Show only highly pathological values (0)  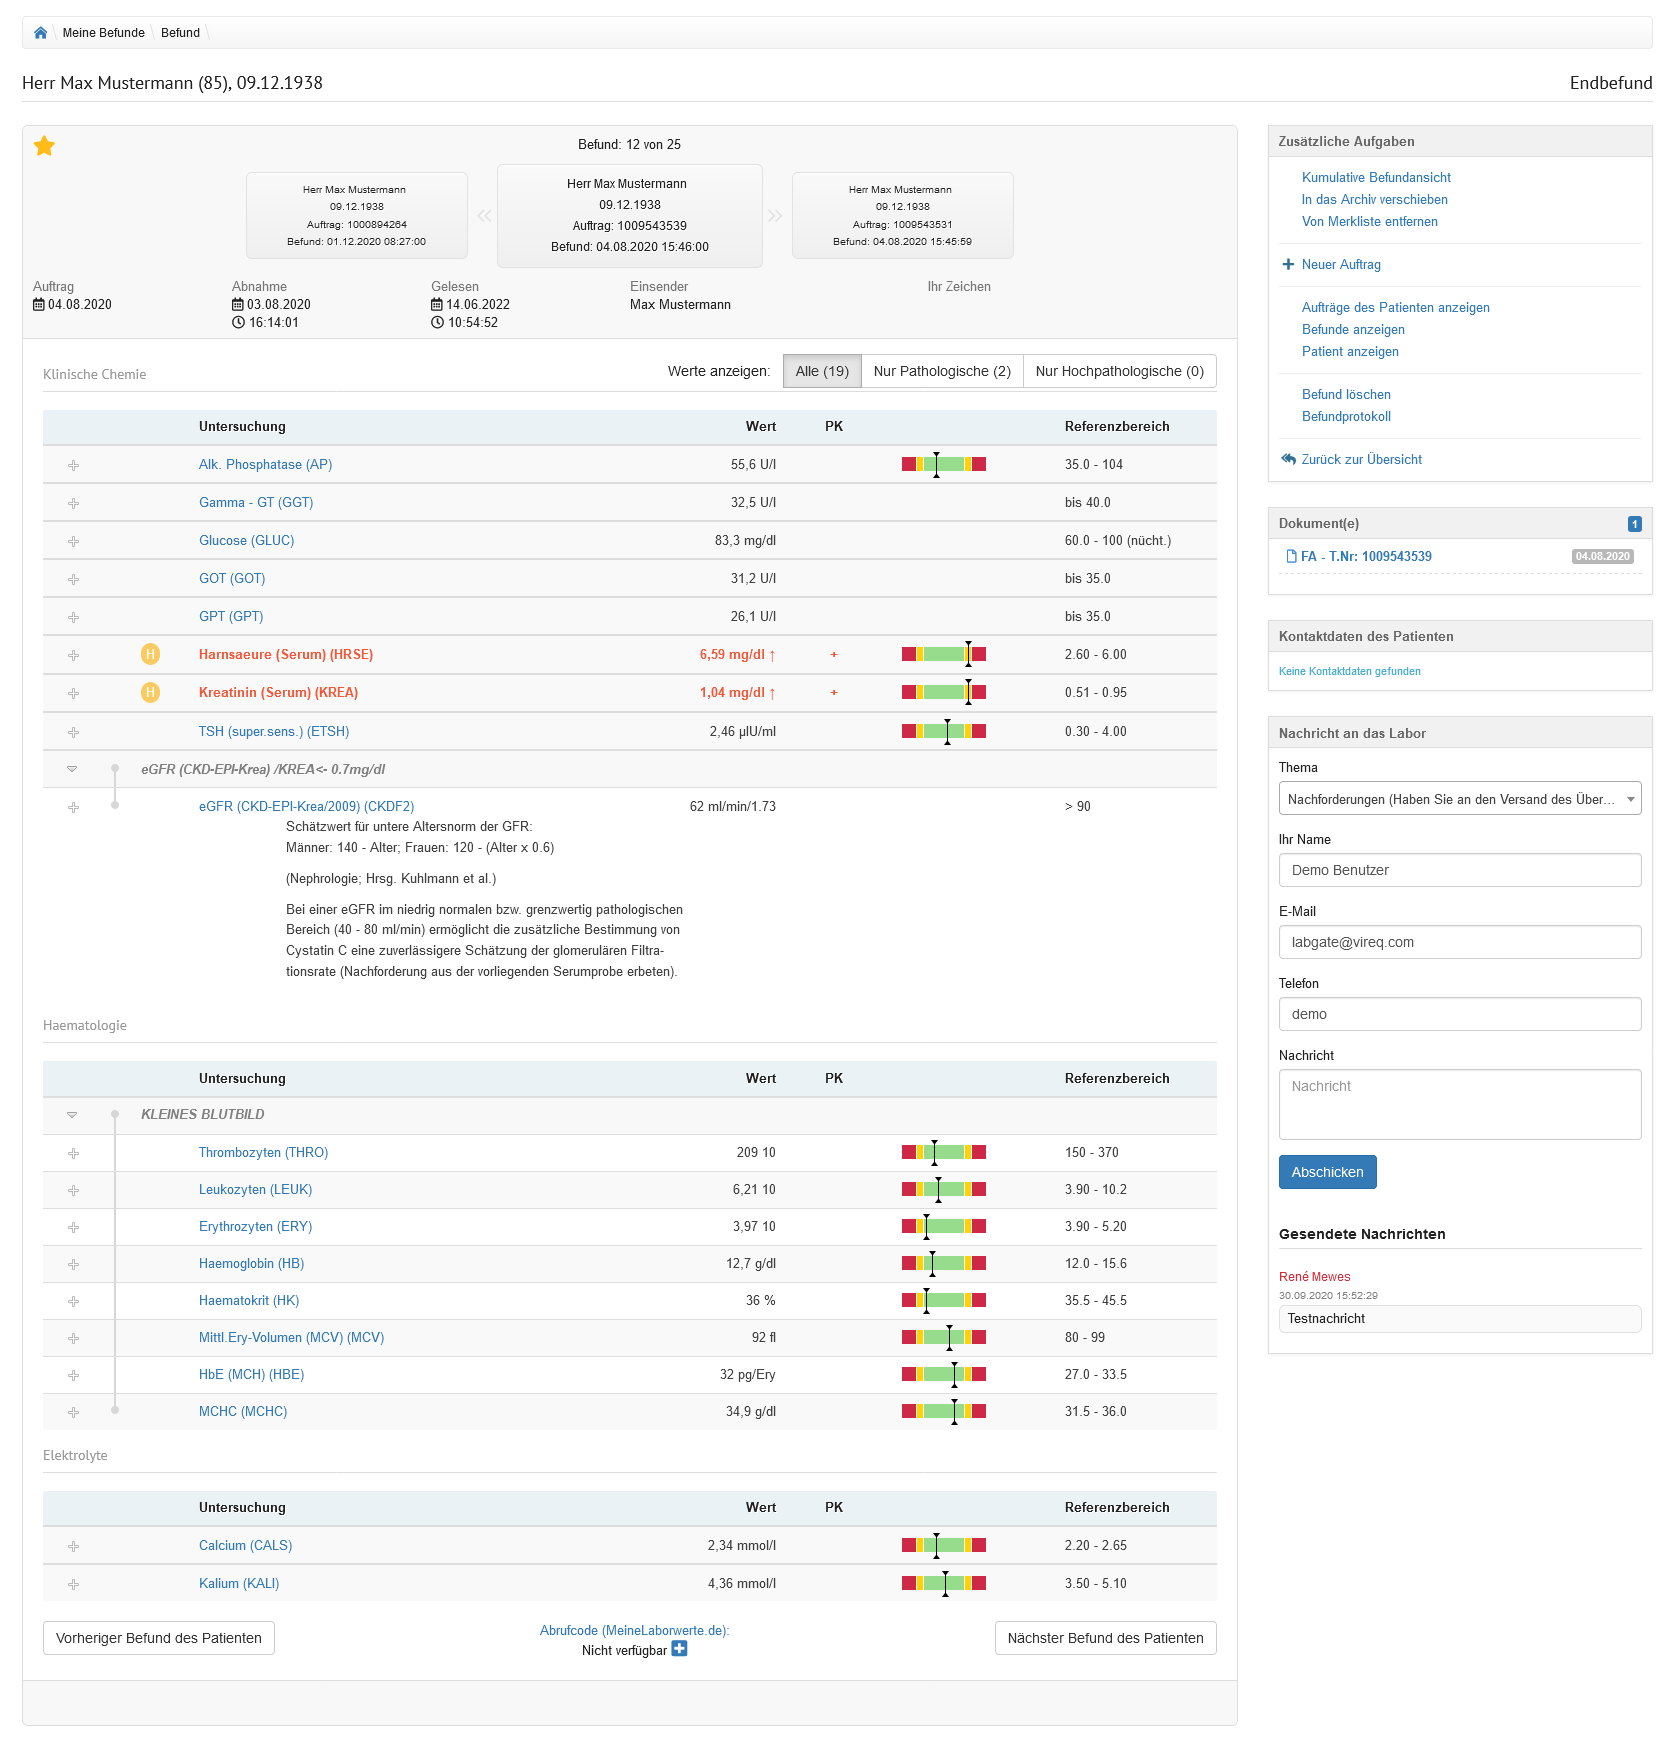(1119, 371)
